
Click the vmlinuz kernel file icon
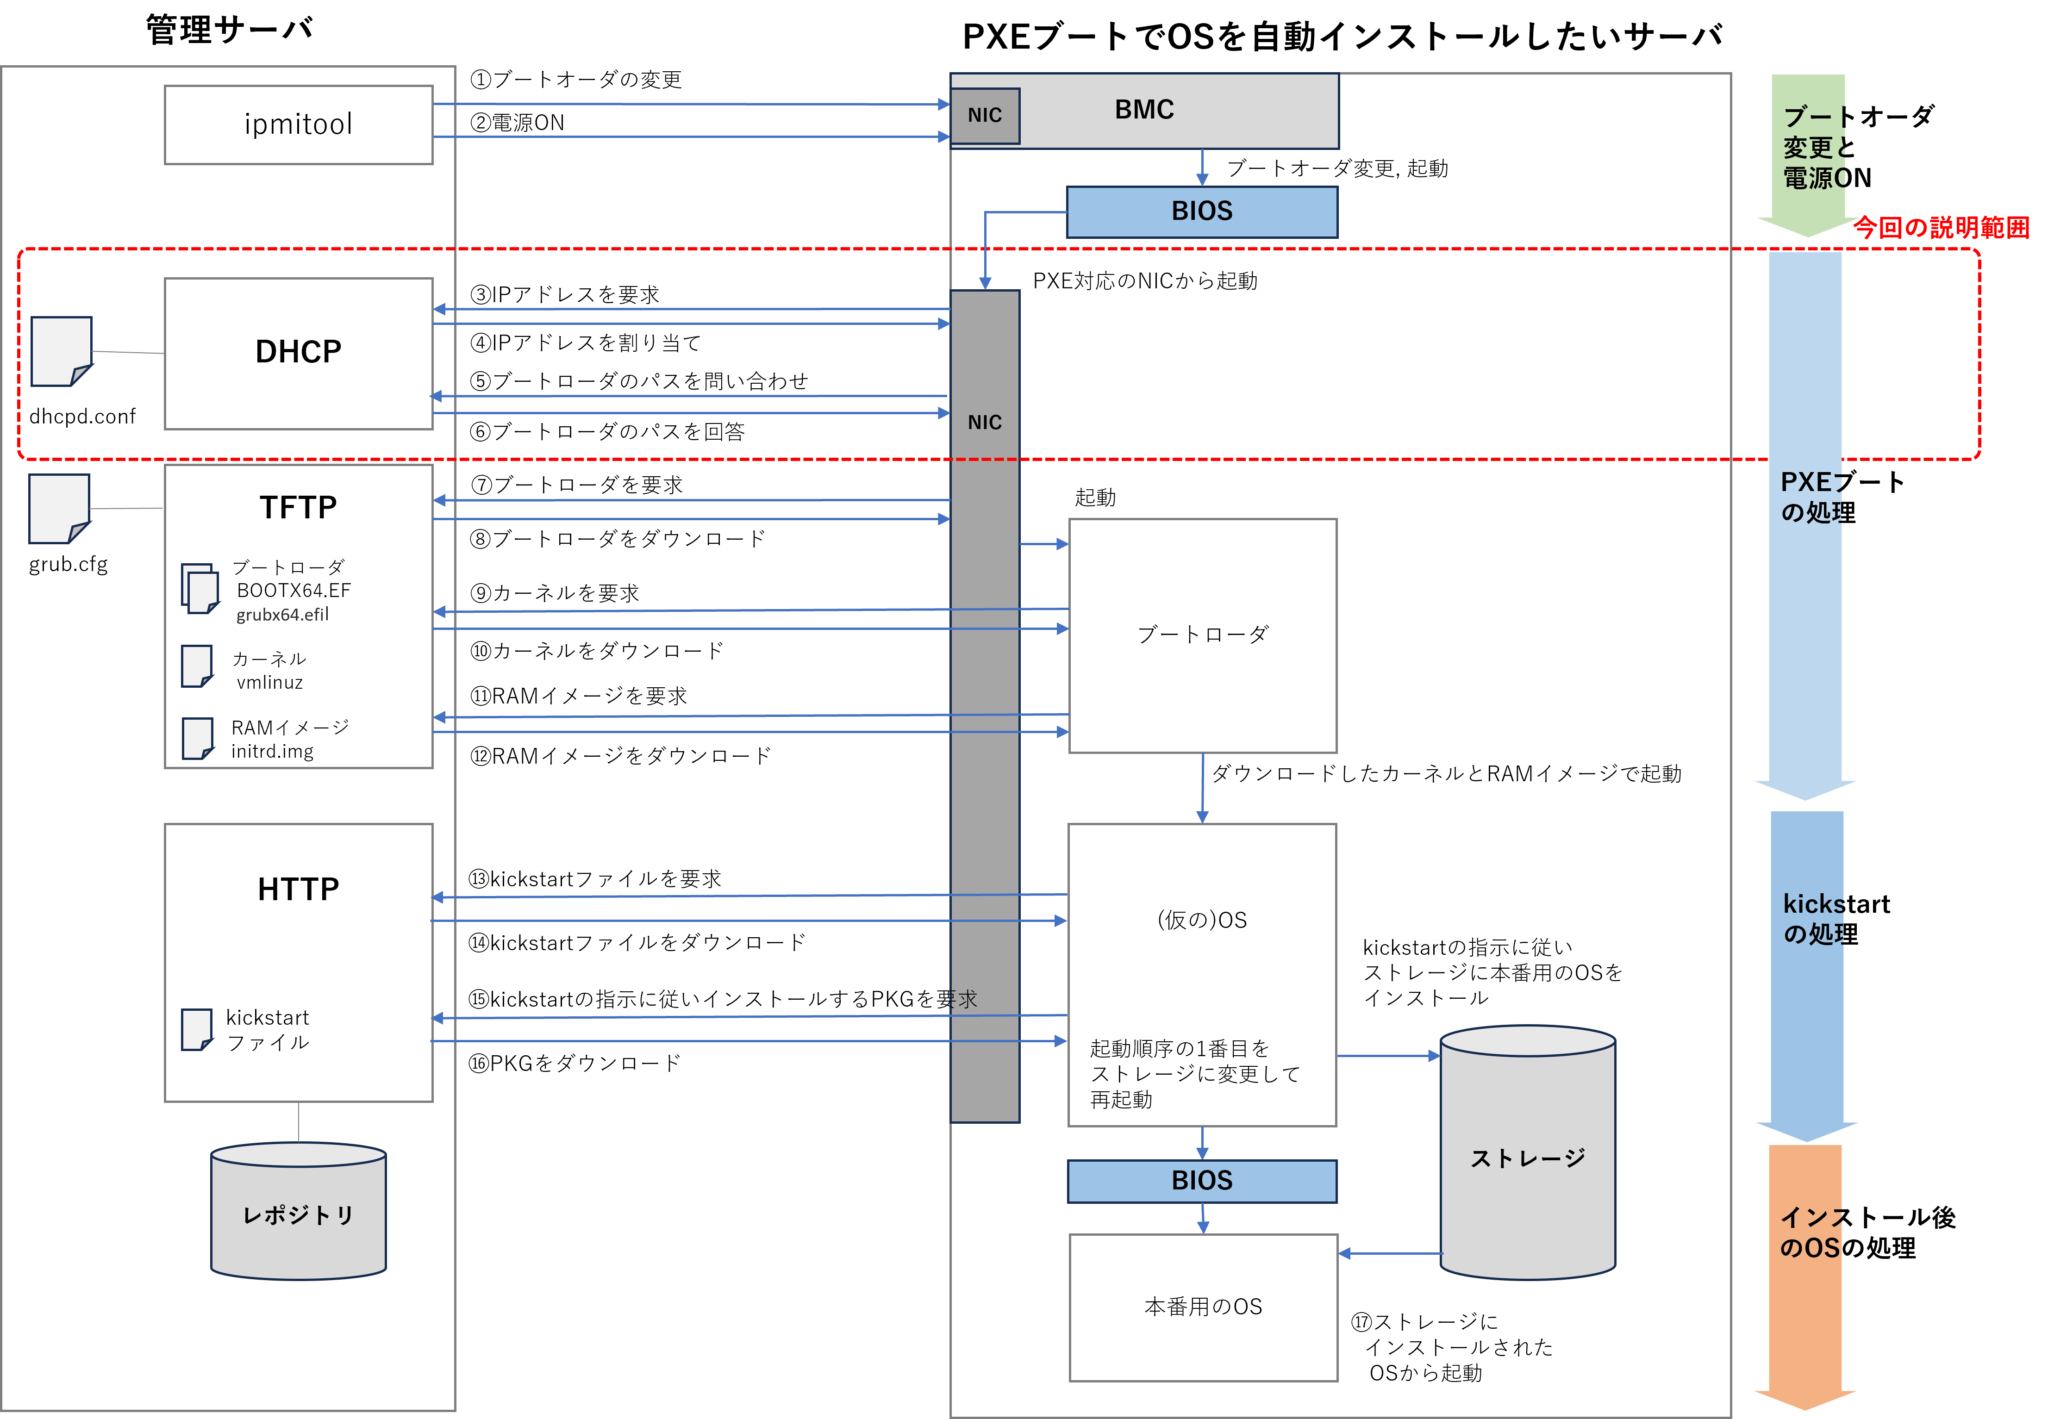click(x=196, y=666)
